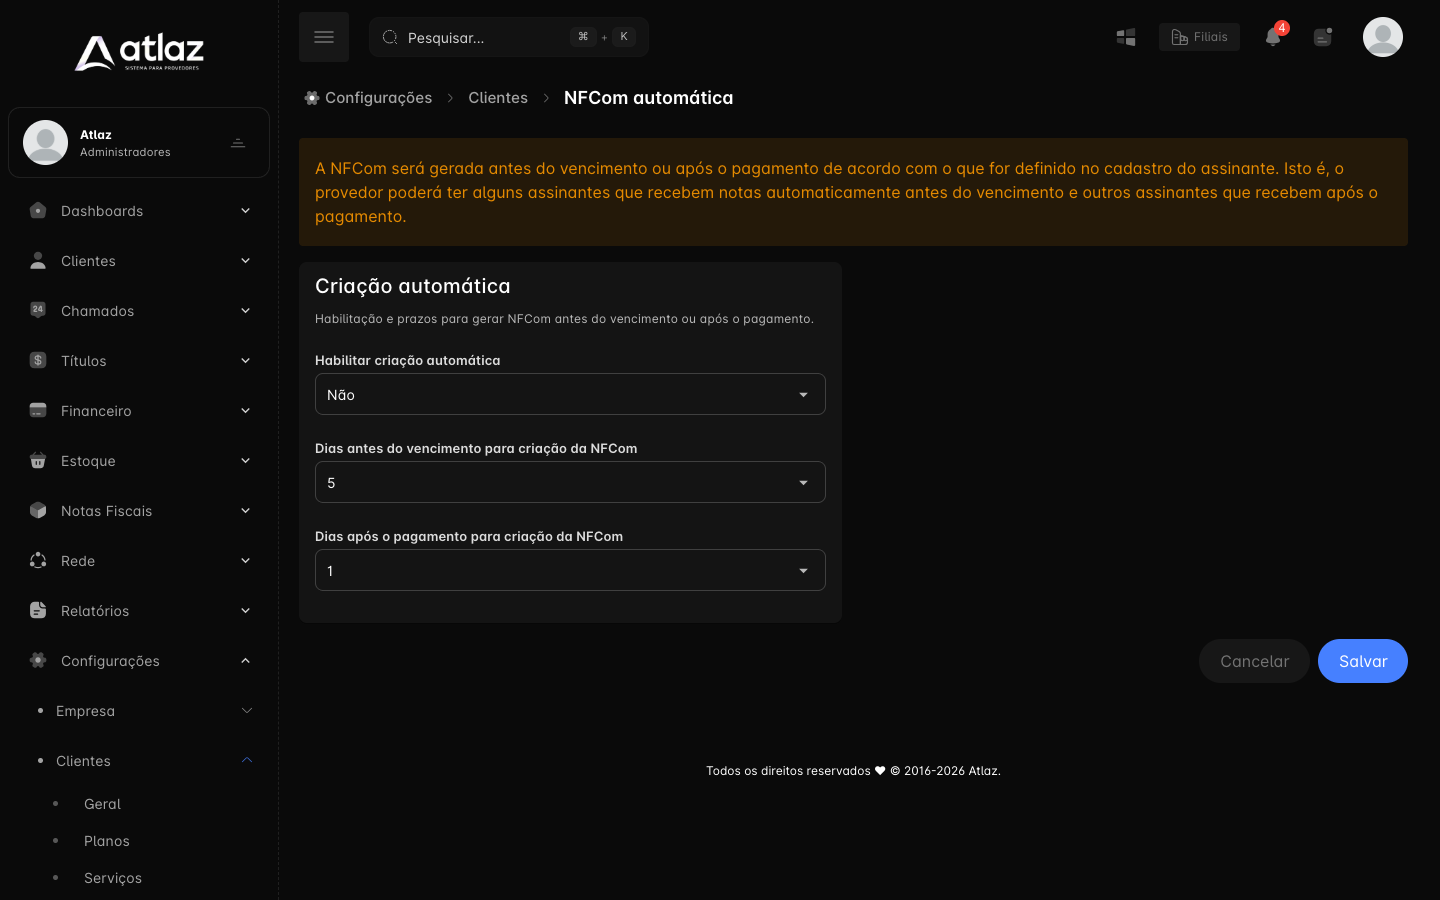Image resolution: width=1440 pixels, height=900 pixels.
Task: Click the Atlaz profile avatar in sidebar
Action: point(45,142)
